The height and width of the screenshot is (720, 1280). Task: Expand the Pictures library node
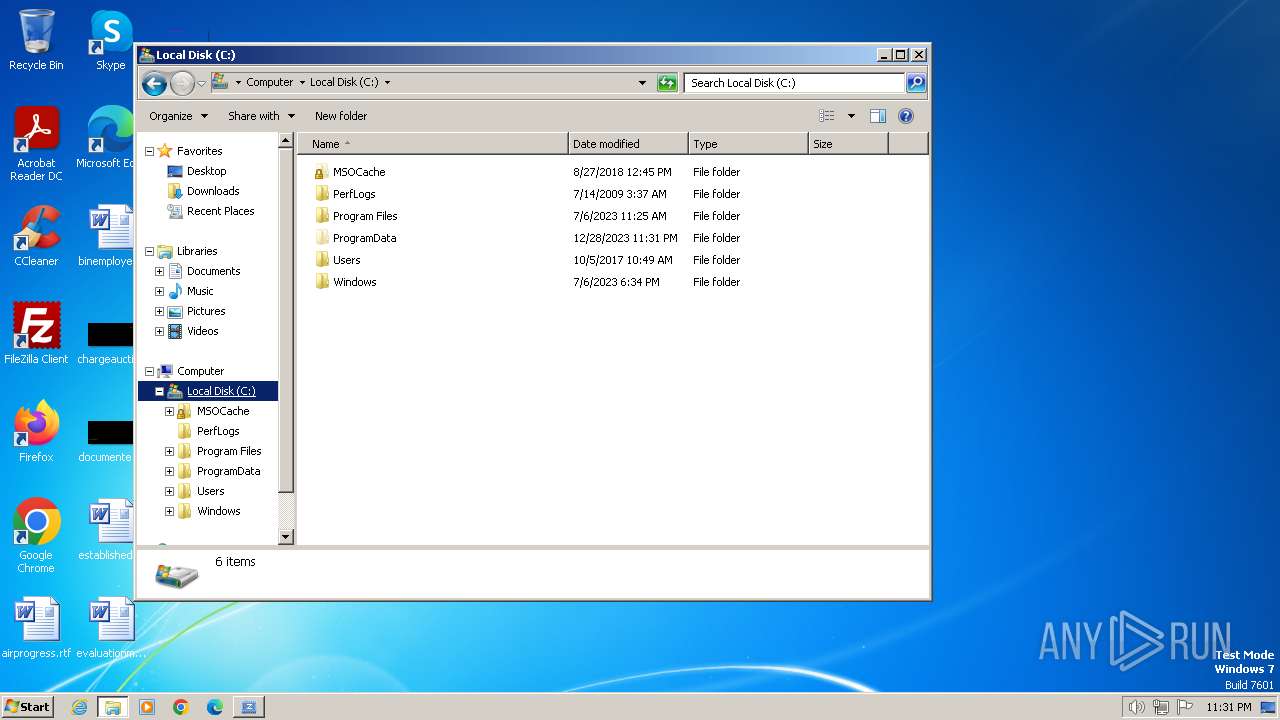pyautogui.click(x=159, y=311)
